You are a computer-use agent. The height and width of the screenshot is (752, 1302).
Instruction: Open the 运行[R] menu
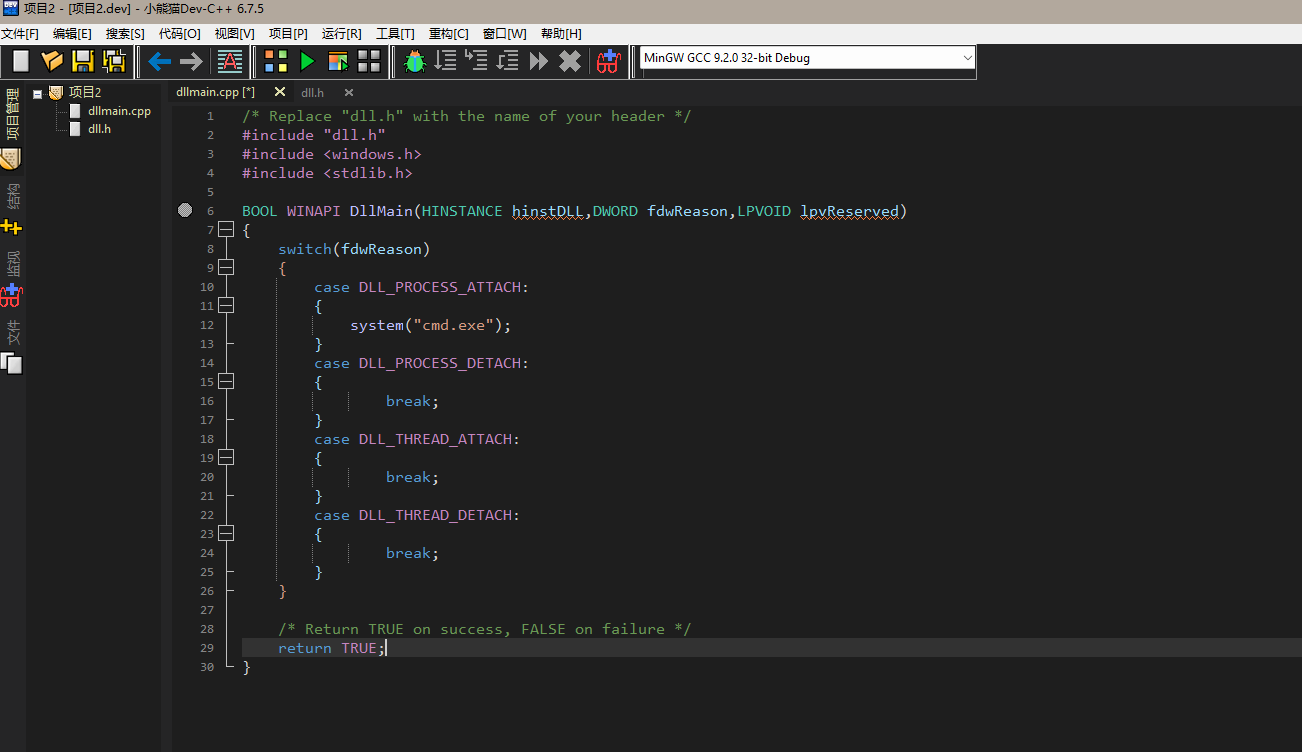tap(342, 34)
